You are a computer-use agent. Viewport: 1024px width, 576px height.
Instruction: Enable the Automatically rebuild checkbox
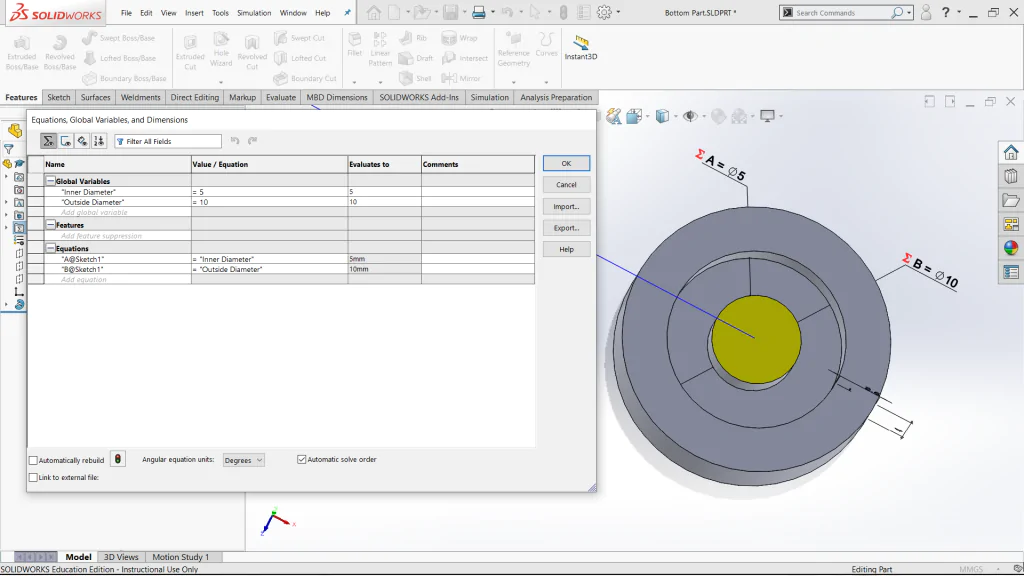pos(33,460)
